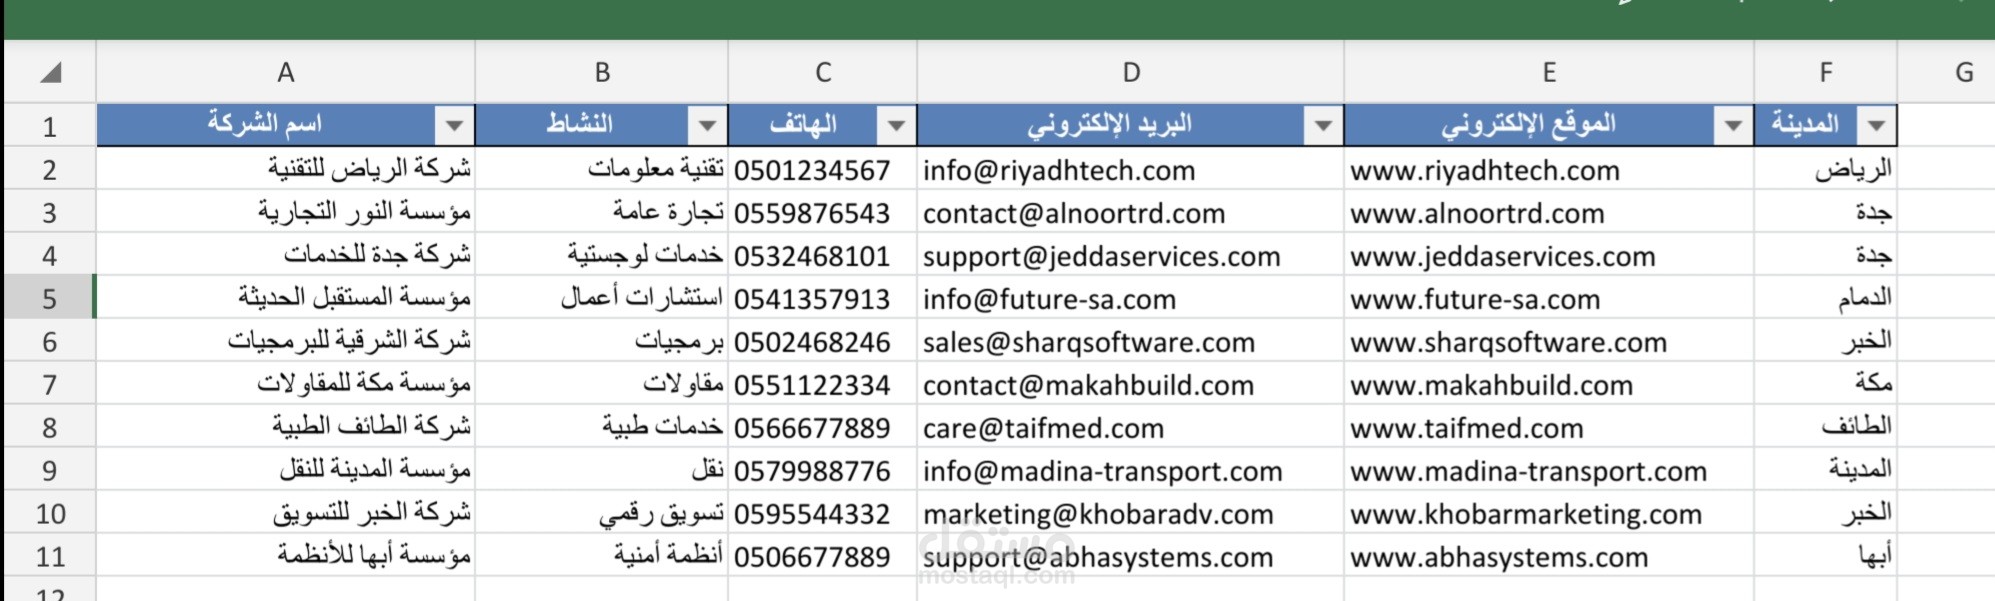Select column A header

(x=286, y=72)
